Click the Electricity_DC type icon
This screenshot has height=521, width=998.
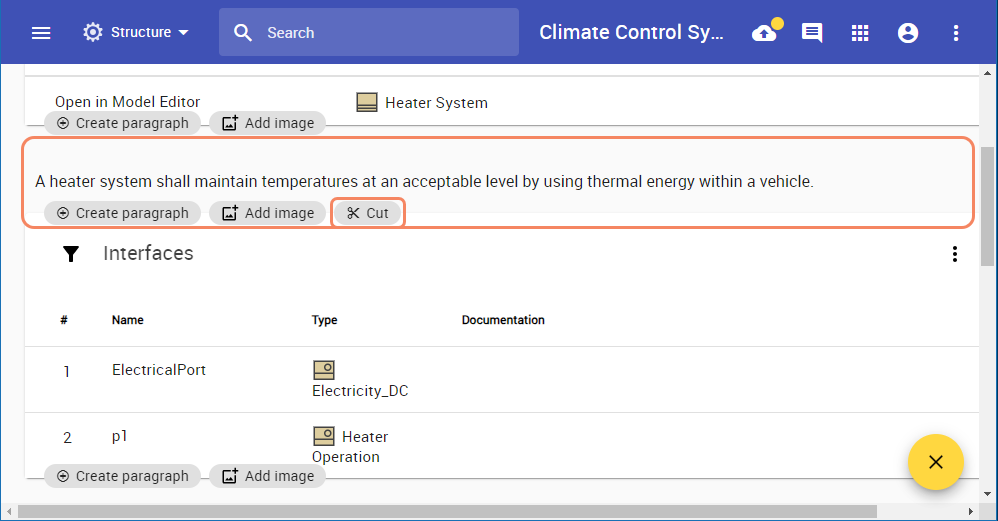pos(323,370)
